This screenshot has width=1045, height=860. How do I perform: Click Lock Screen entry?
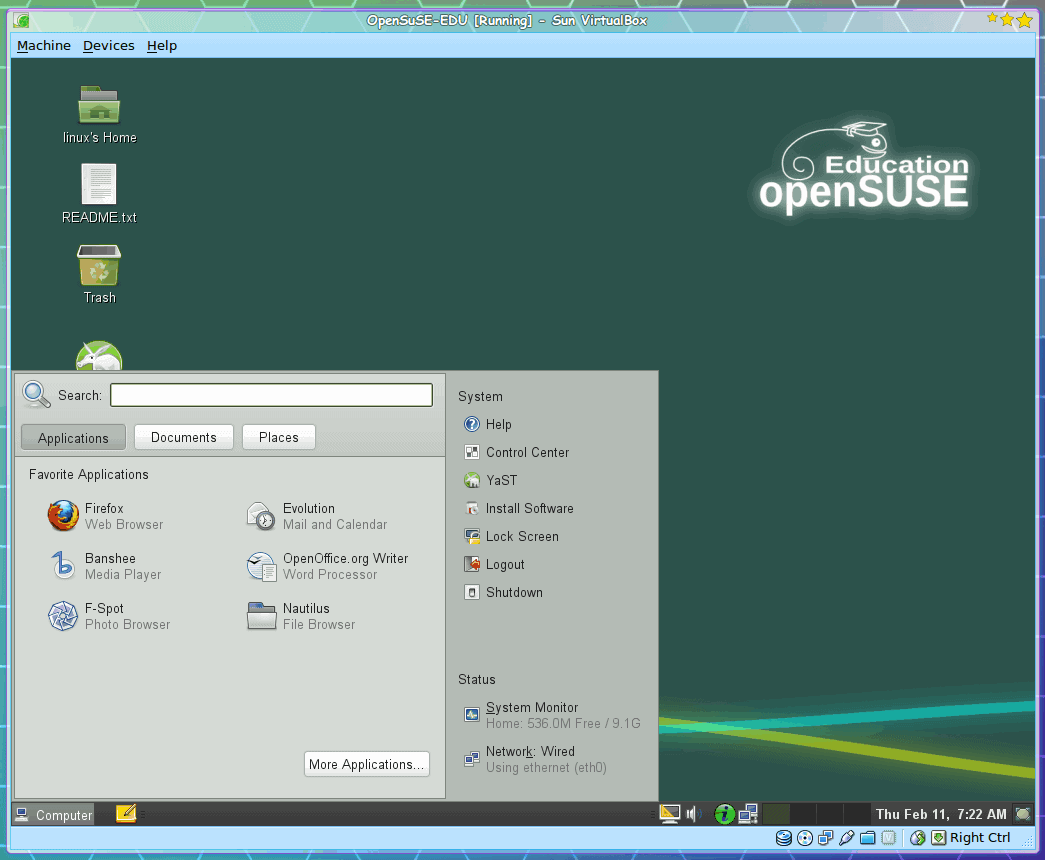(511, 536)
